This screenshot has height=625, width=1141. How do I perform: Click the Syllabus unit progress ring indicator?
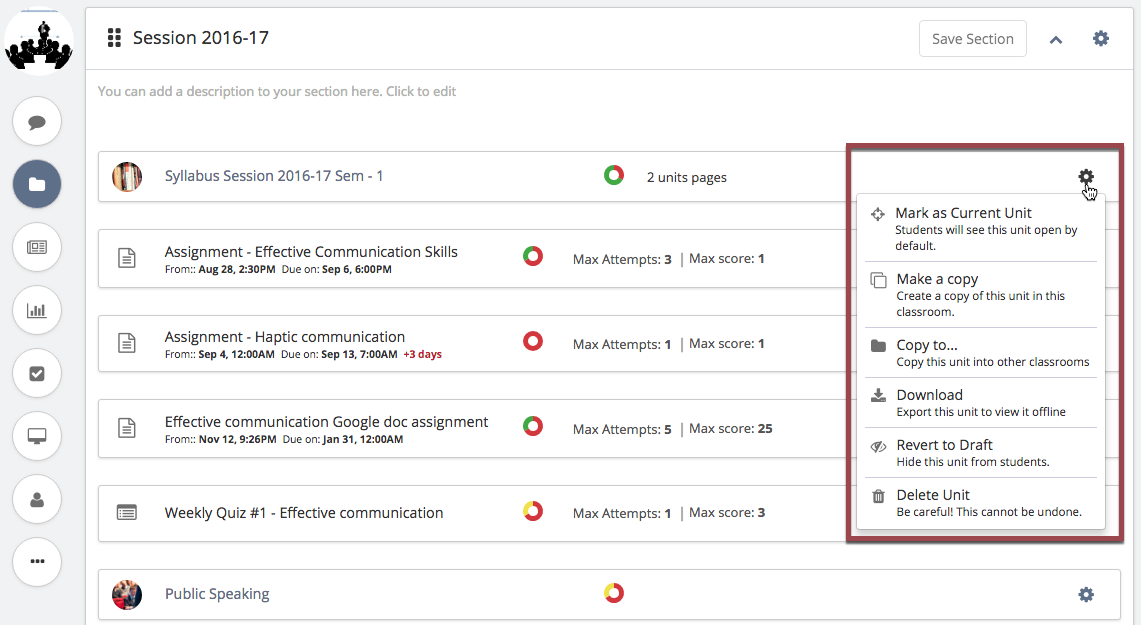tap(613, 175)
